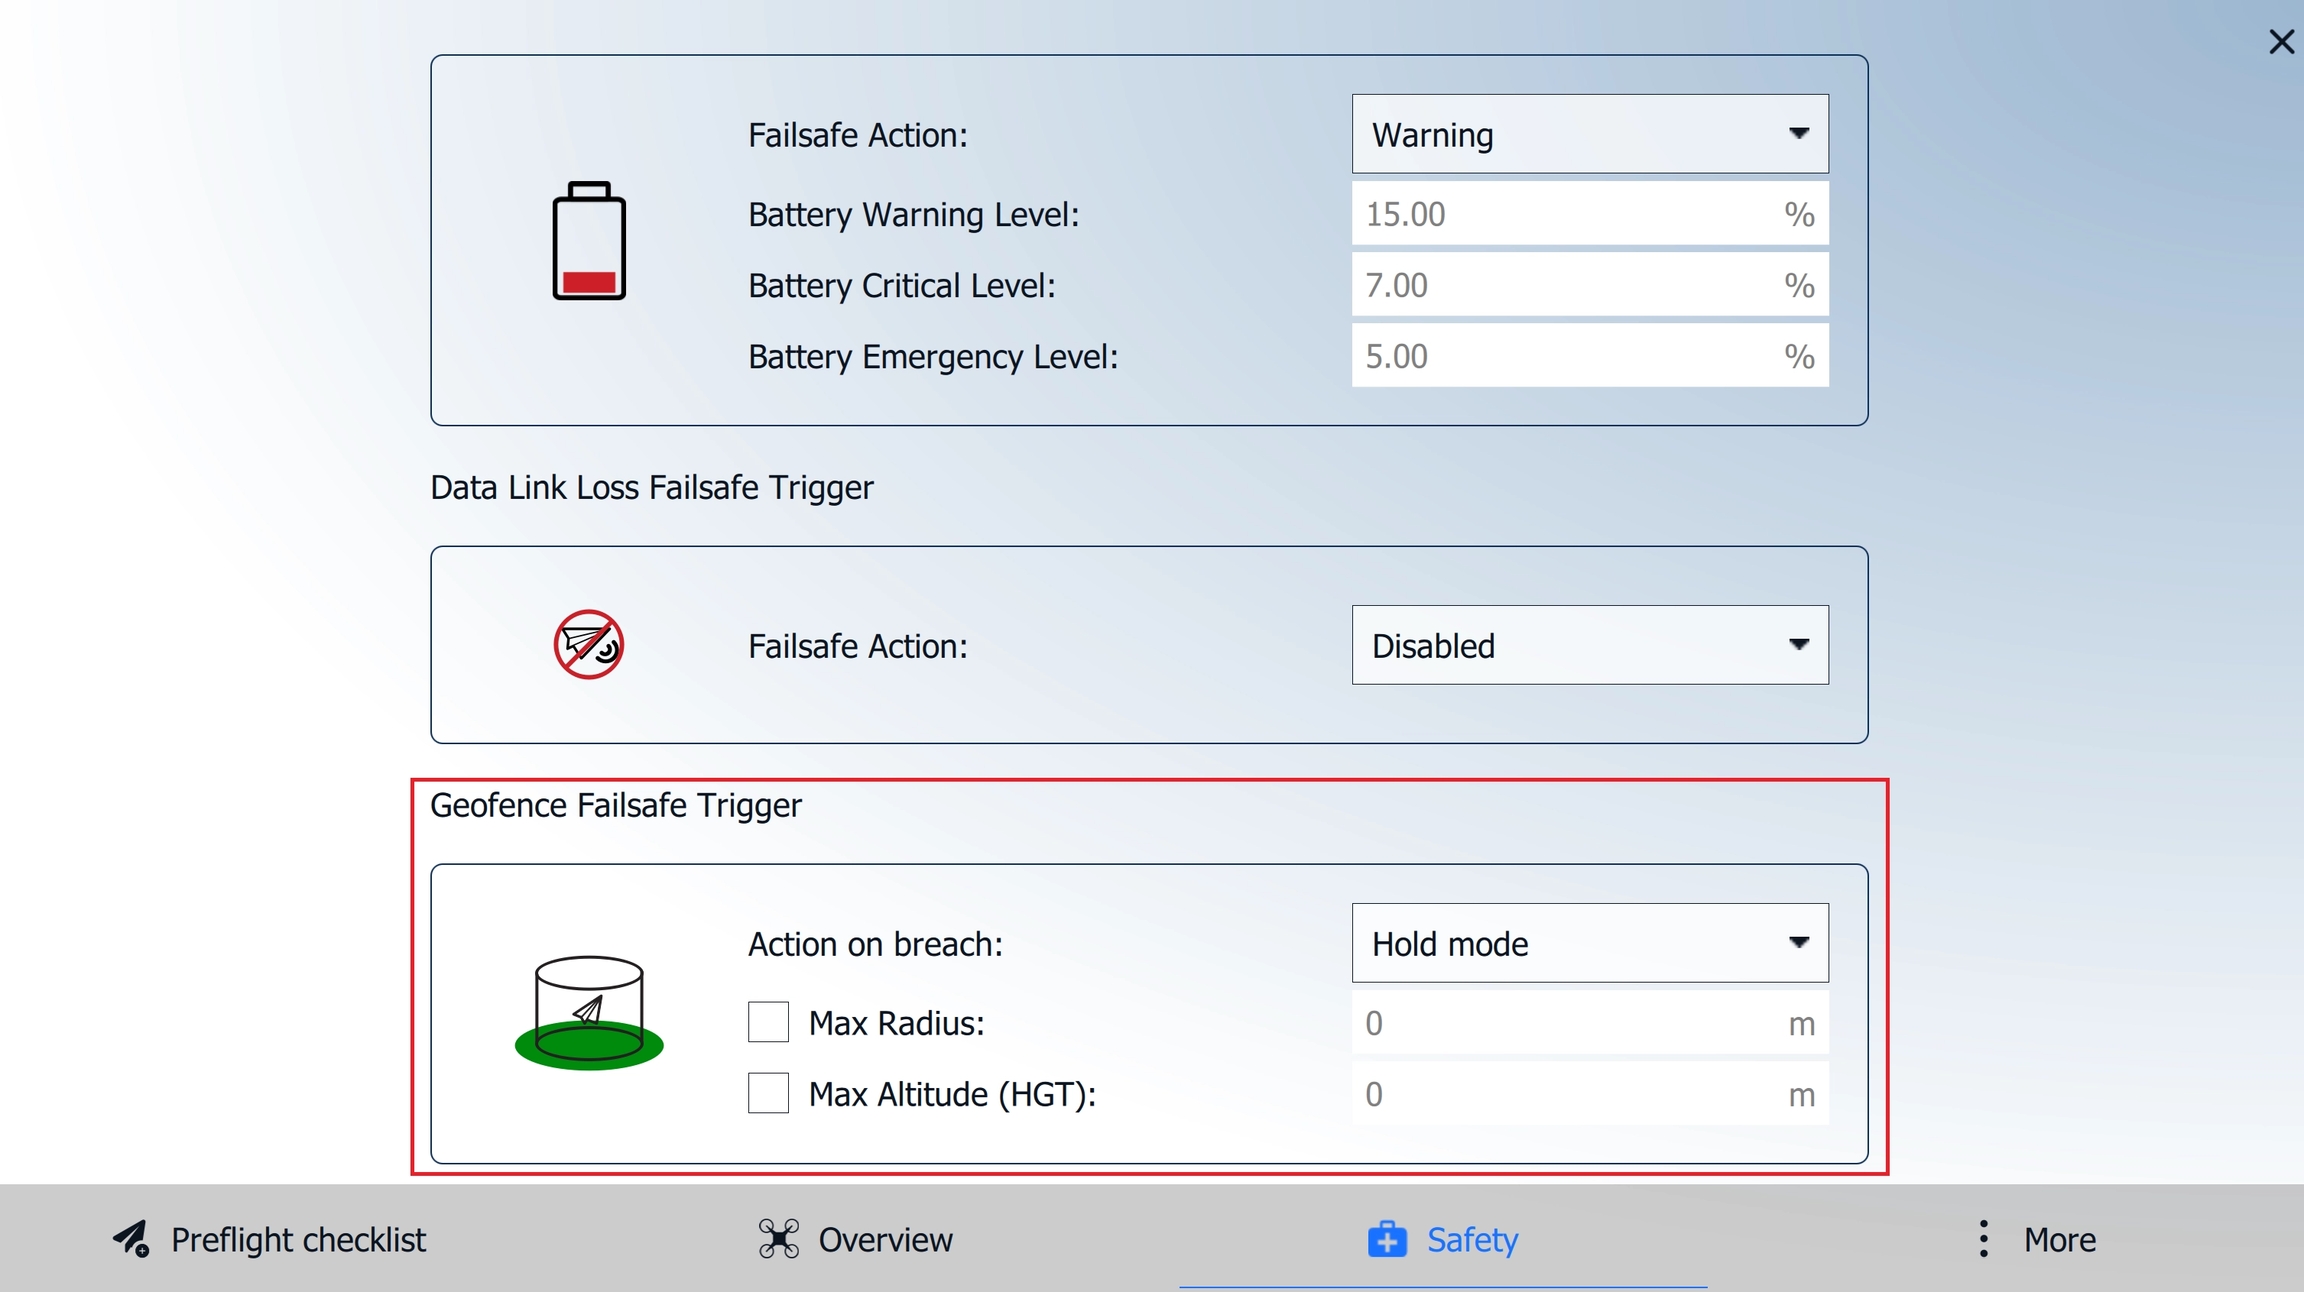
Task: Click the low battery icon
Action: click(589, 241)
